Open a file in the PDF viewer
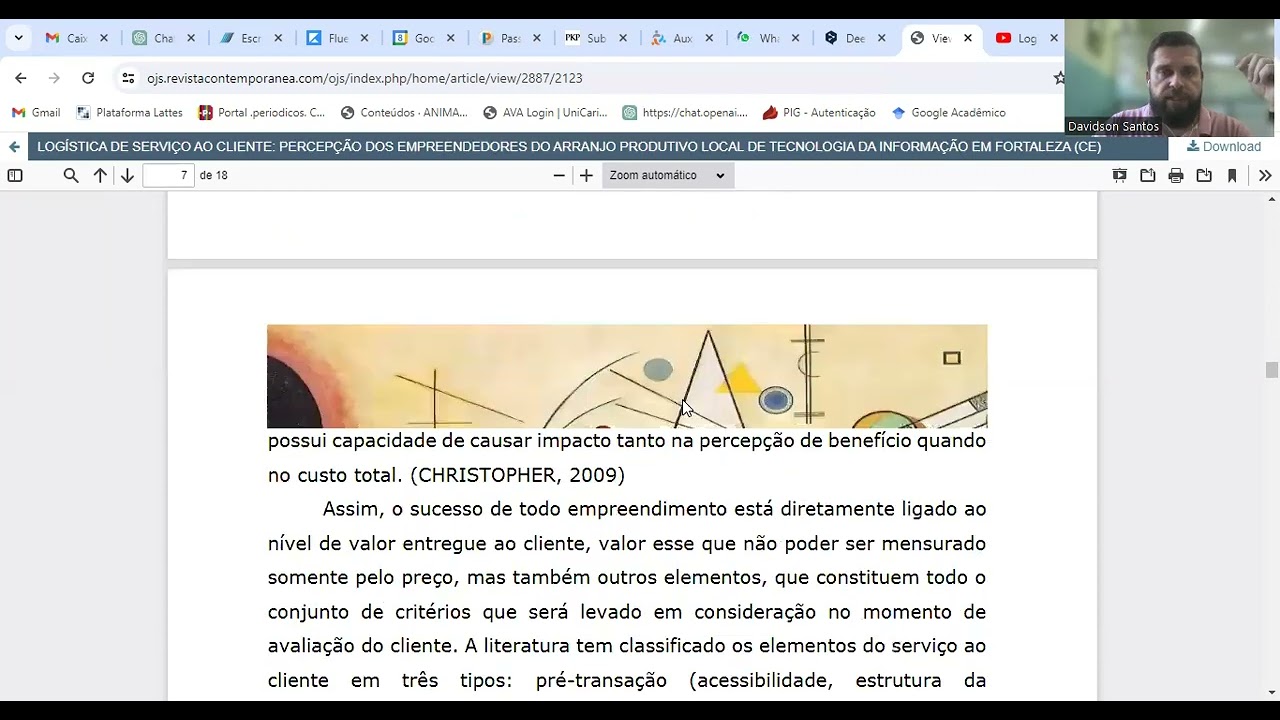Screen dimensions: 1280x720 click(x=1148, y=175)
